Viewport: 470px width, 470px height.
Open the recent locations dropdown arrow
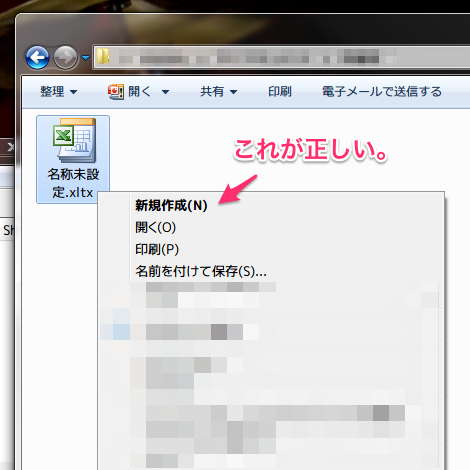pyautogui.click(x=85, y=58)
